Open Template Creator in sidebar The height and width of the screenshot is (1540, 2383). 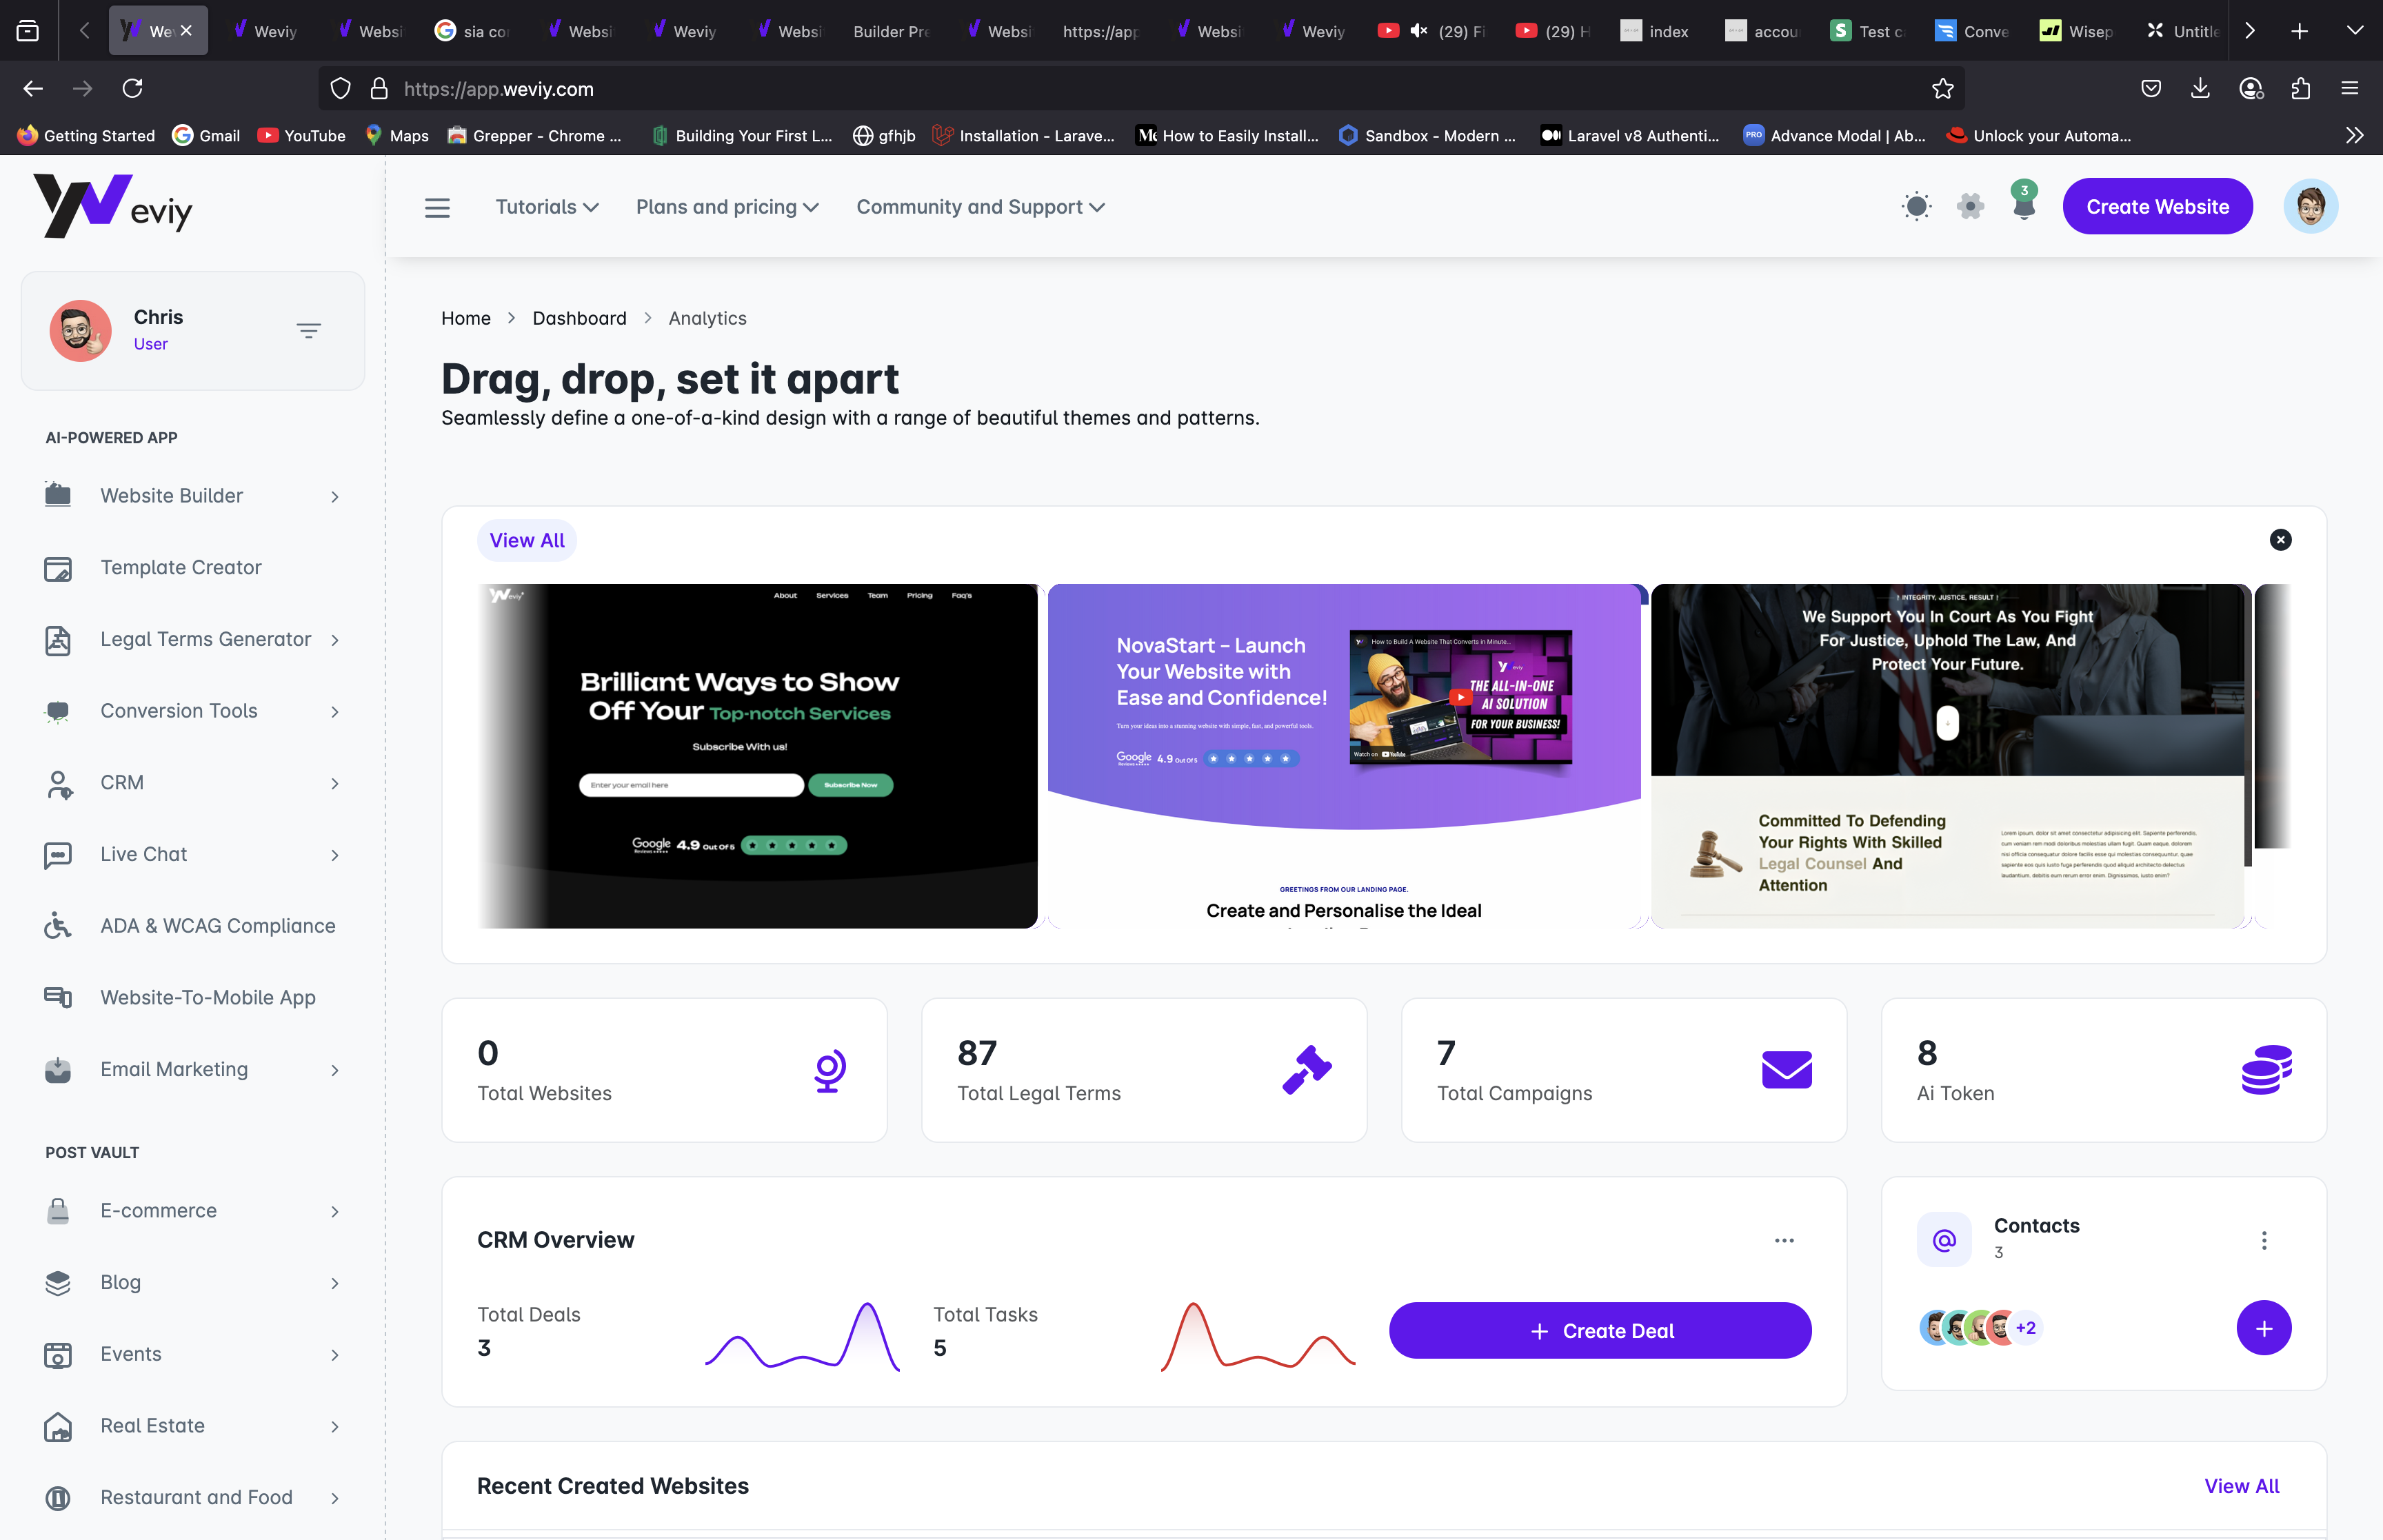click(x=181, y=568)
